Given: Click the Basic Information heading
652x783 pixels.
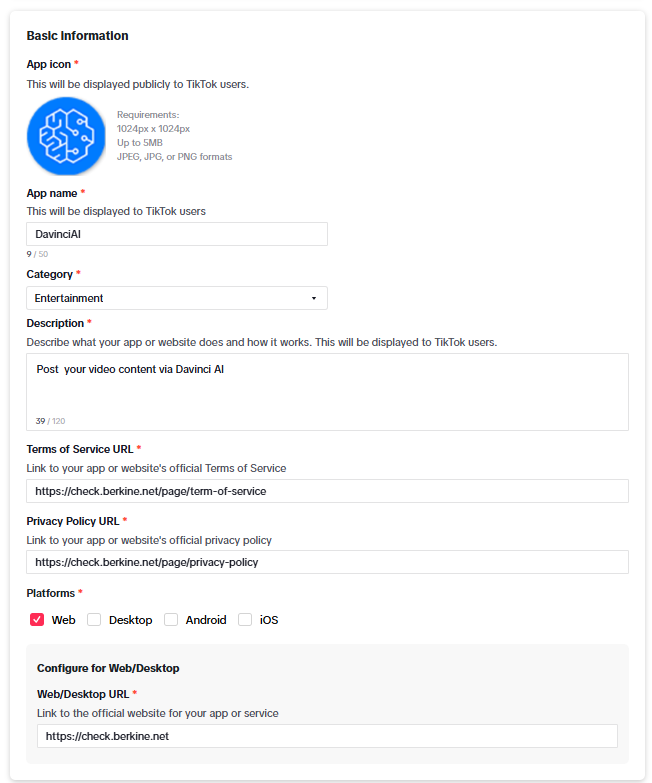Looking at the screenshot, I should (x=77, y=36).
